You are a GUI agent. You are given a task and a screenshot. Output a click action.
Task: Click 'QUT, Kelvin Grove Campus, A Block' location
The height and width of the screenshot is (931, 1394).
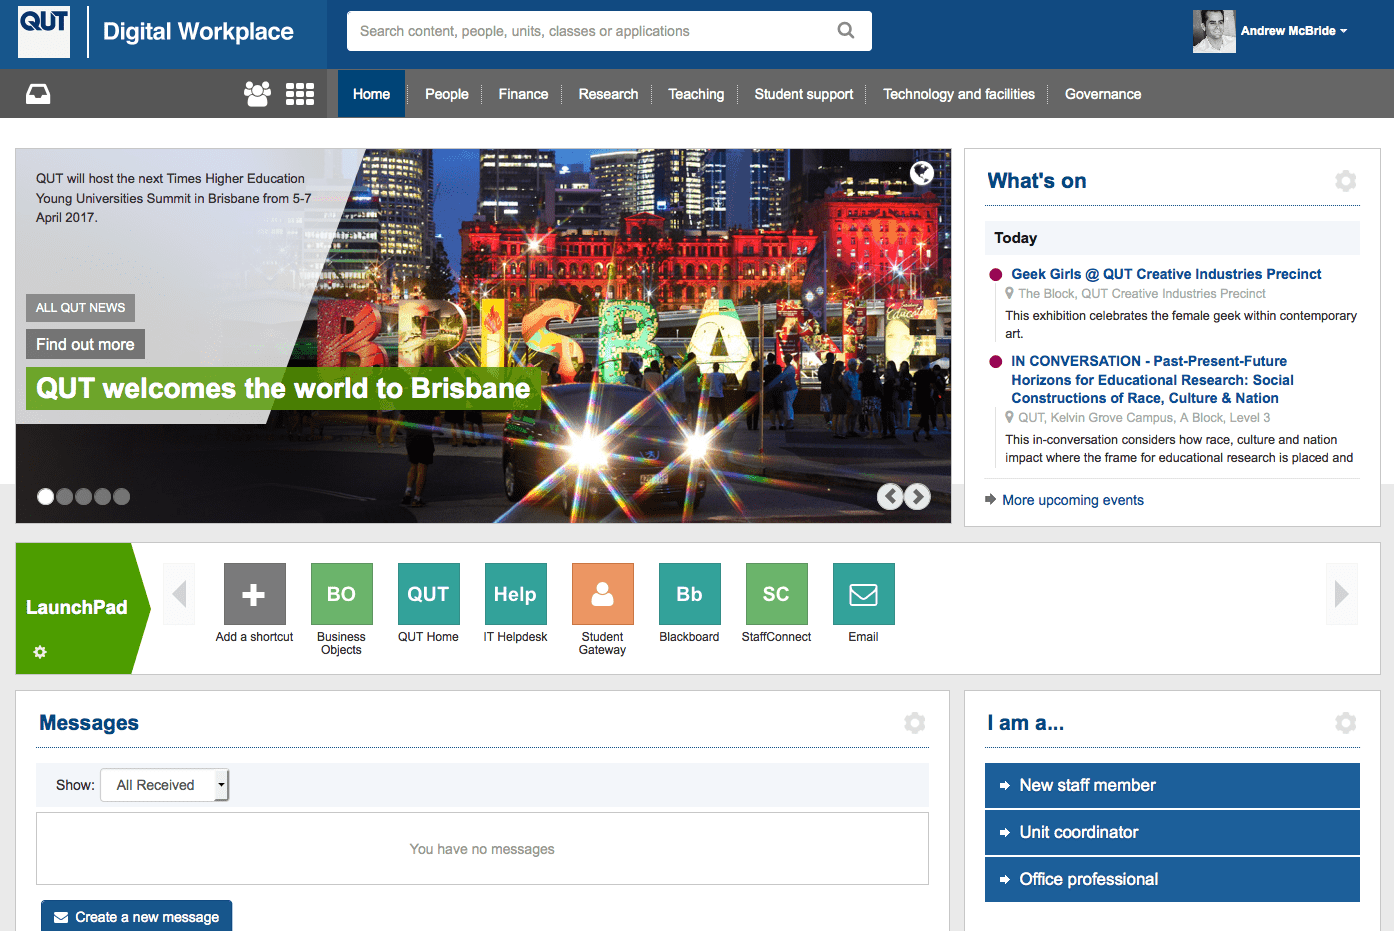click(1144, 418)
